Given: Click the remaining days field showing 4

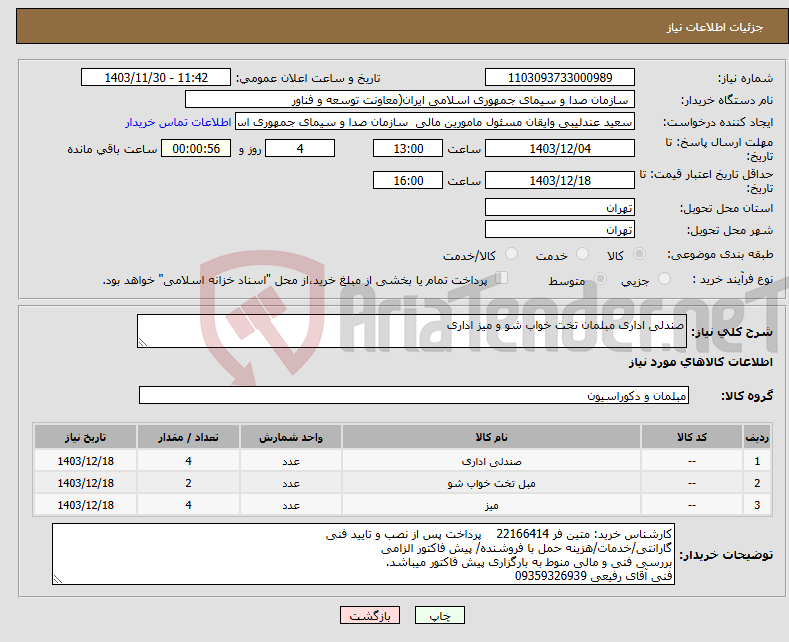Looking at the screenshot, I should click(x=300, y=148).
